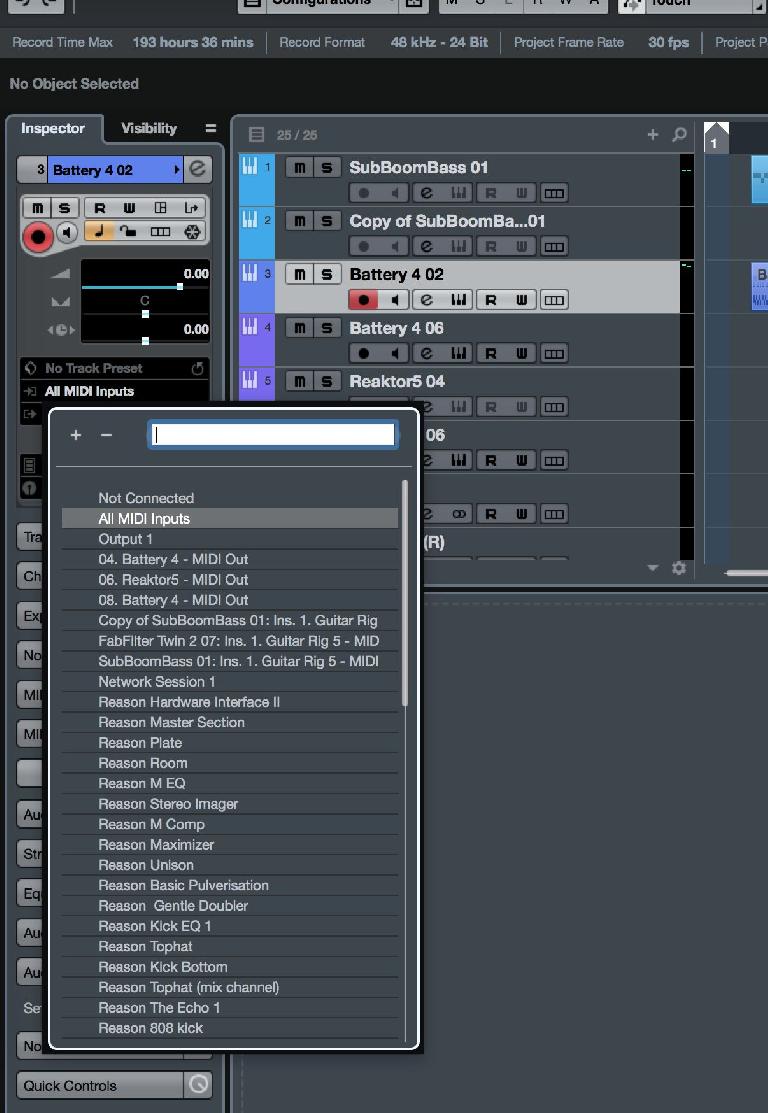The image size is (768, 1113).
Task: Toggle monitor on Battery 4 06 track
Action: pyautogui.click(x=395, y=353)
